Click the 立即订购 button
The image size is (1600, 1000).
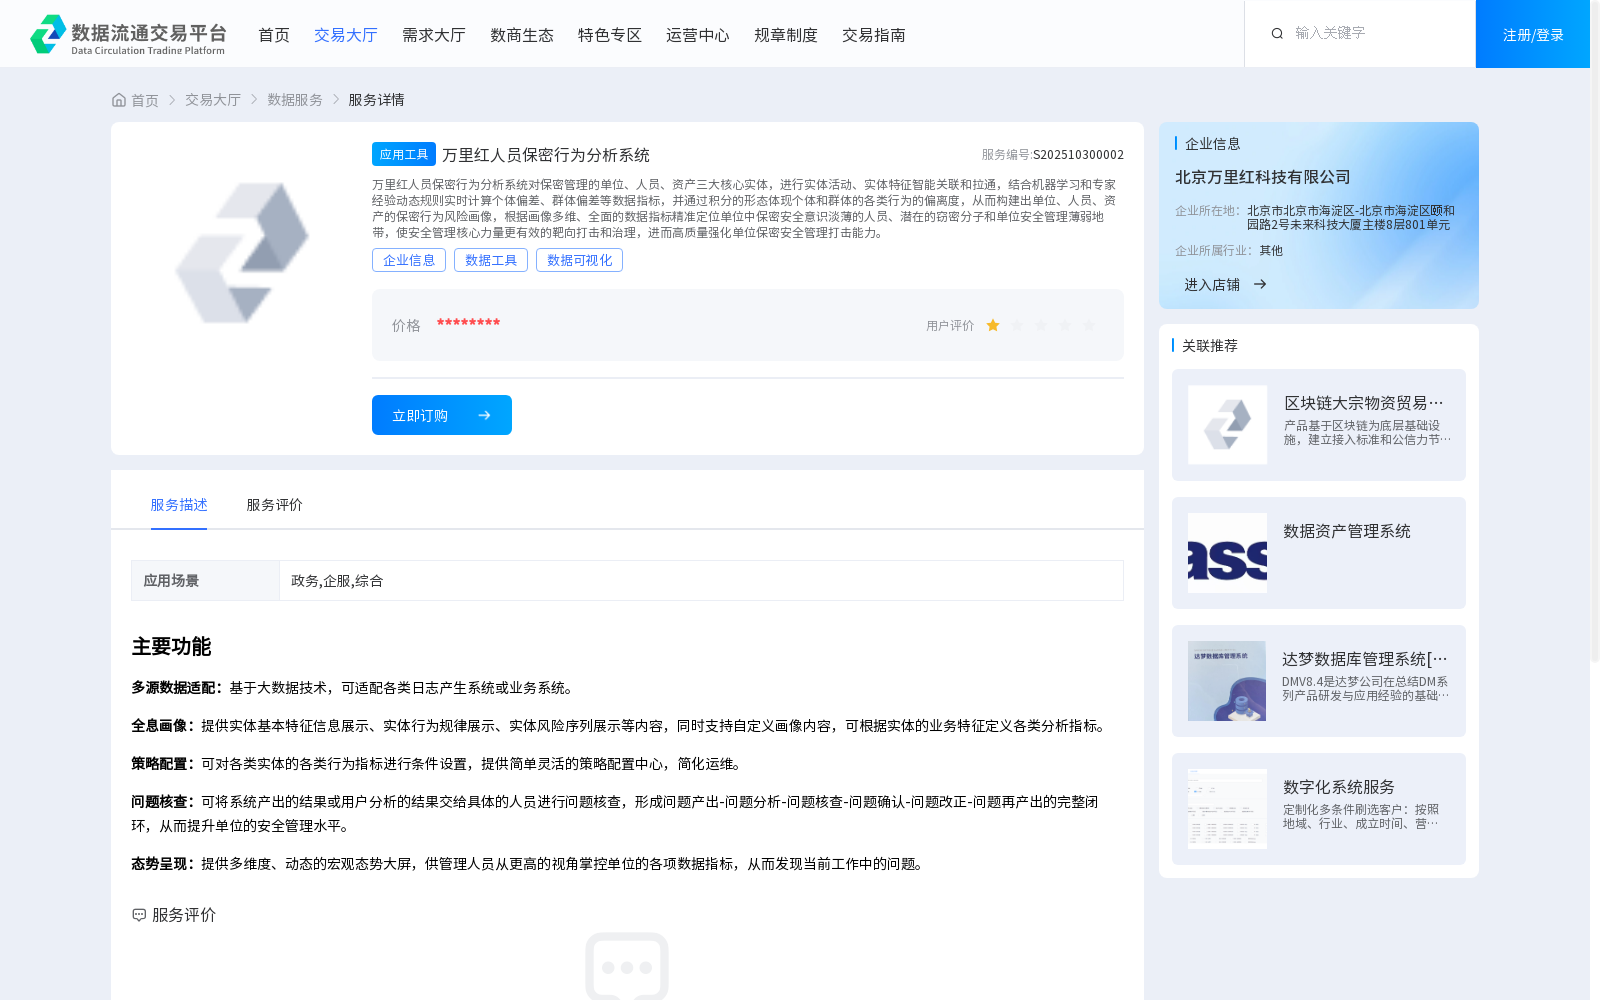pos(442,415)
